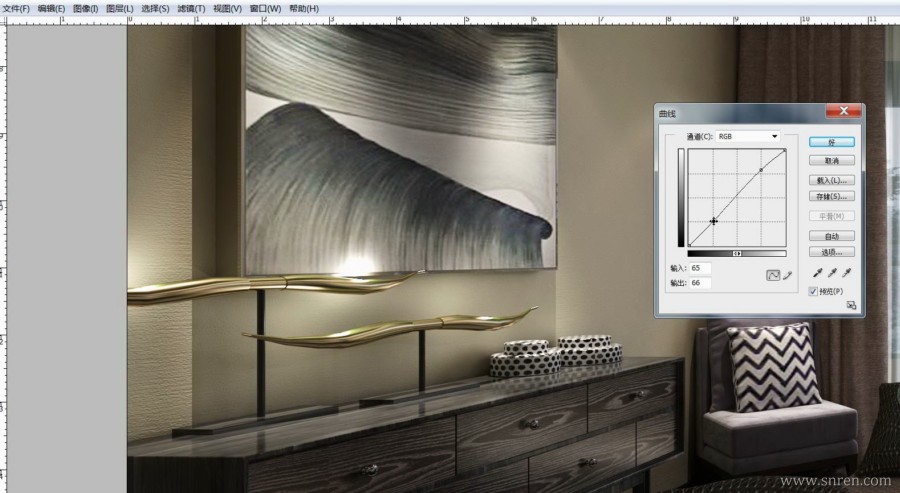Click the selected lower curve control point
This screenshot has width=900, height=493.
point(713,221)
